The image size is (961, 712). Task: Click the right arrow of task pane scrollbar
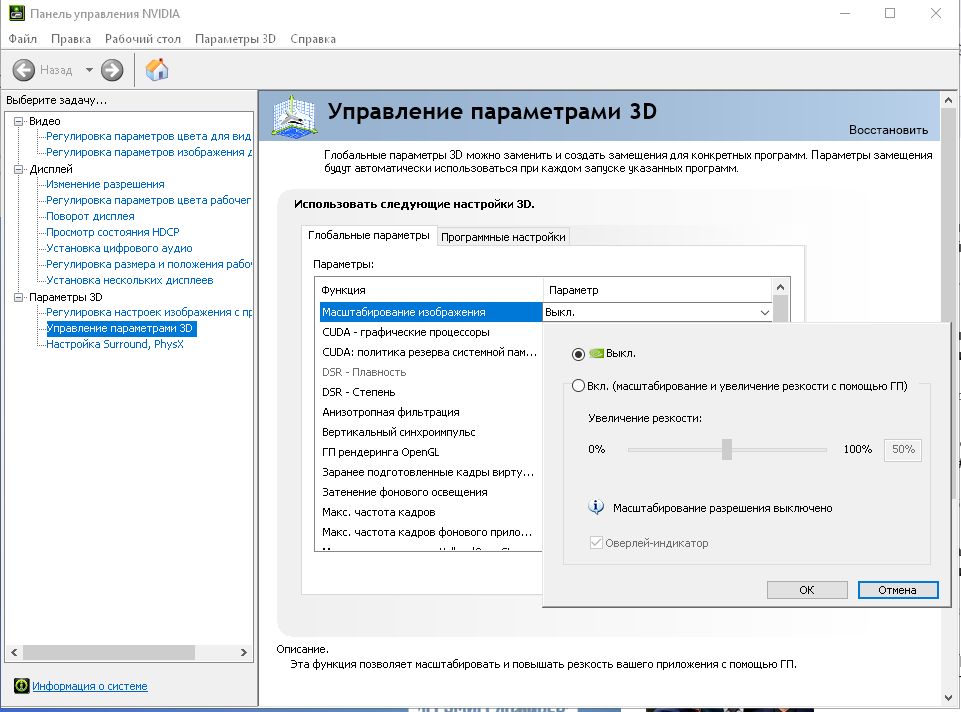tap(244, 653)
